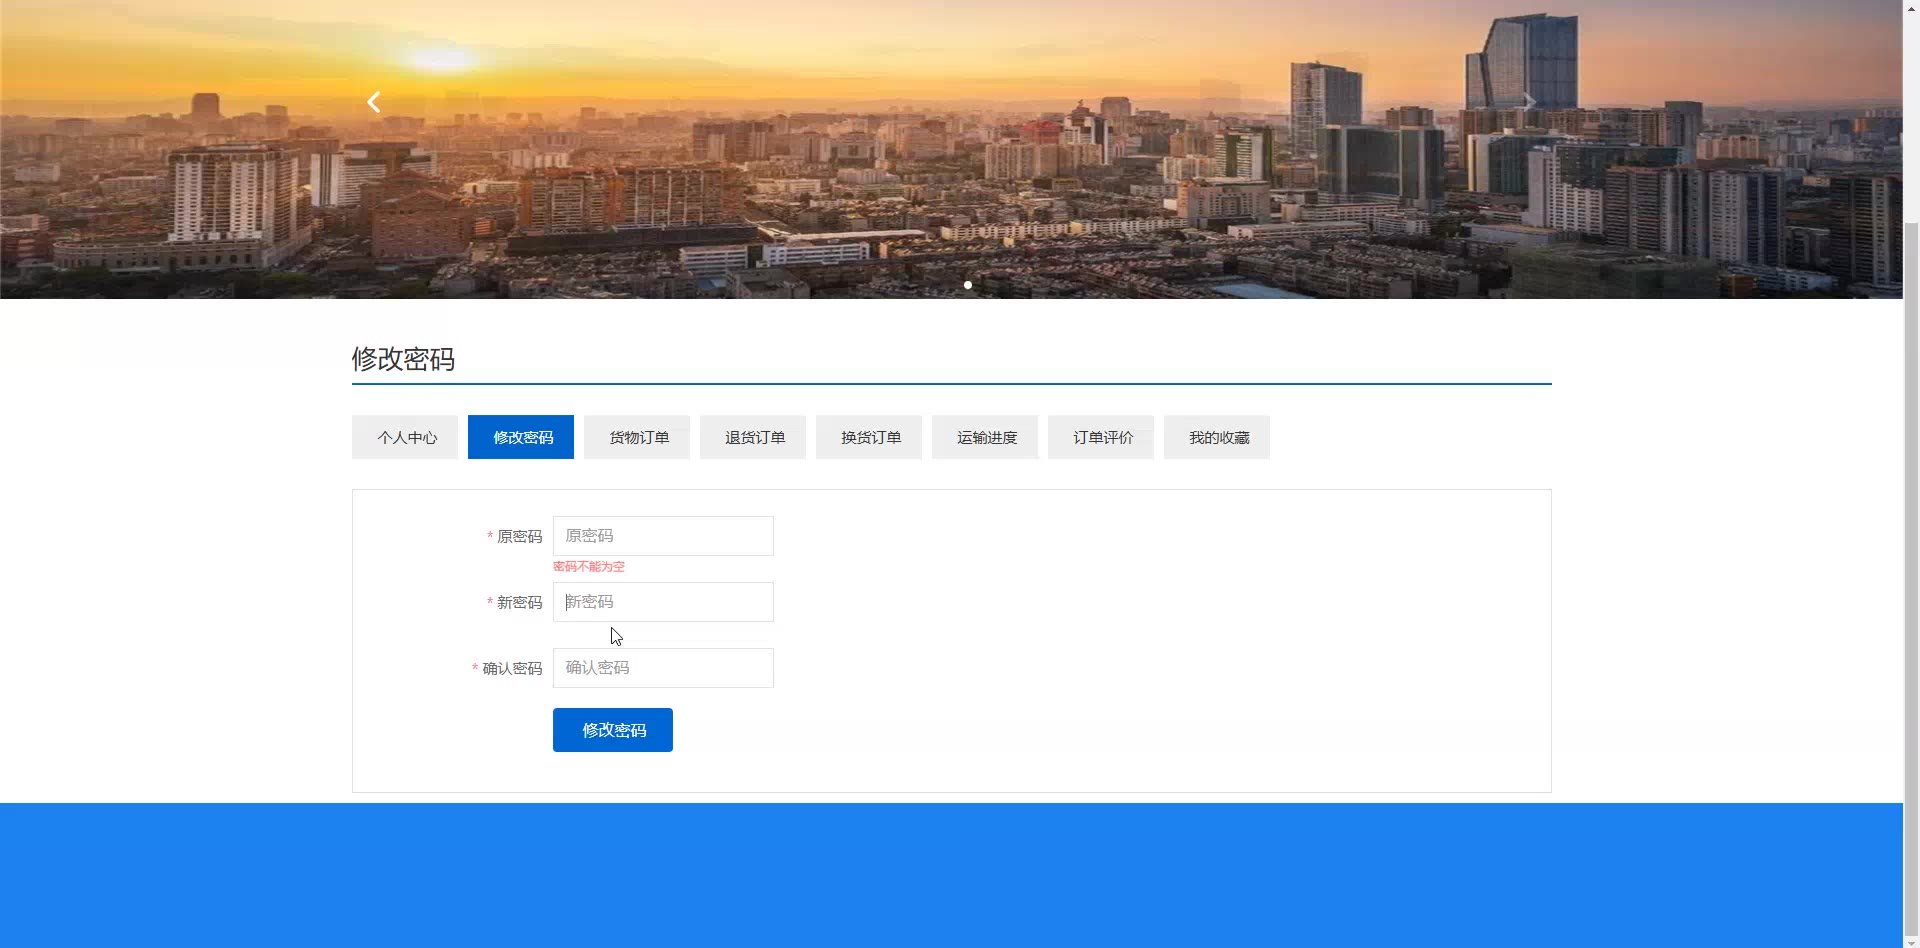The width and height of the screenshot is (1920, 948).
Task: Click the previous slide arrow on banner
Action: [x=374, y=102]
